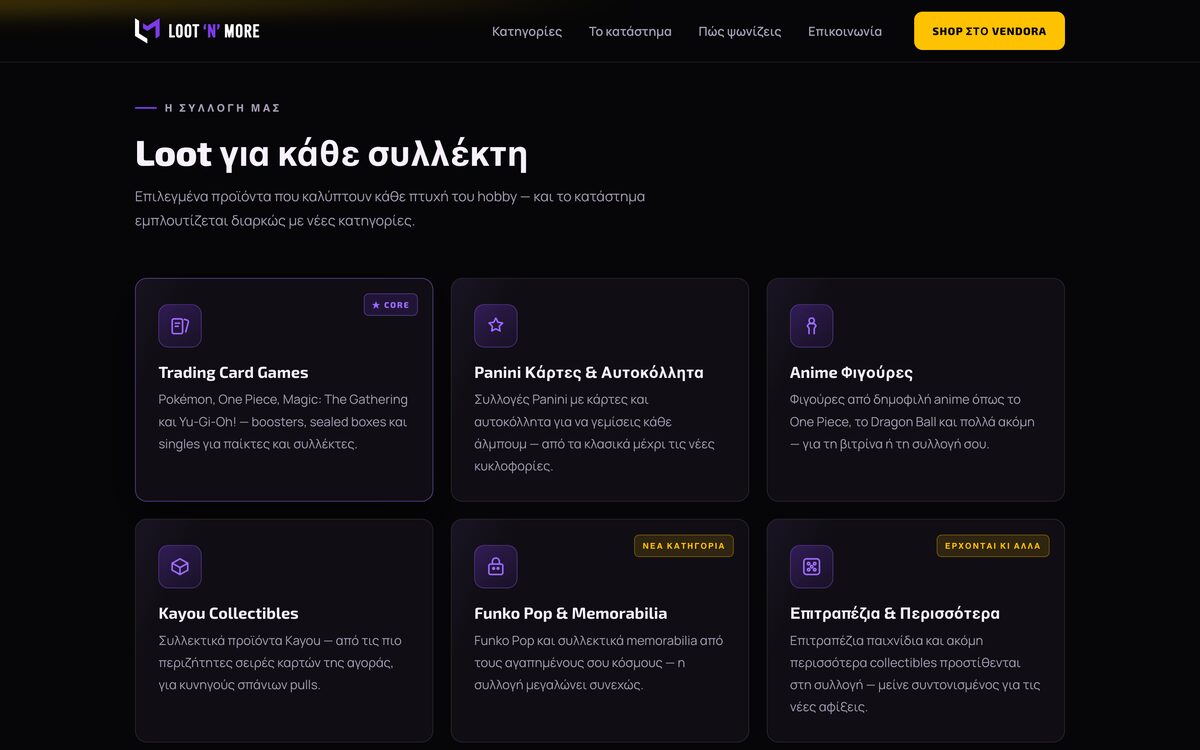The height and width of the screenshot is (750, 1200).
Task: Click the text starting Συλλογές Panini
Action: [594, 433]
